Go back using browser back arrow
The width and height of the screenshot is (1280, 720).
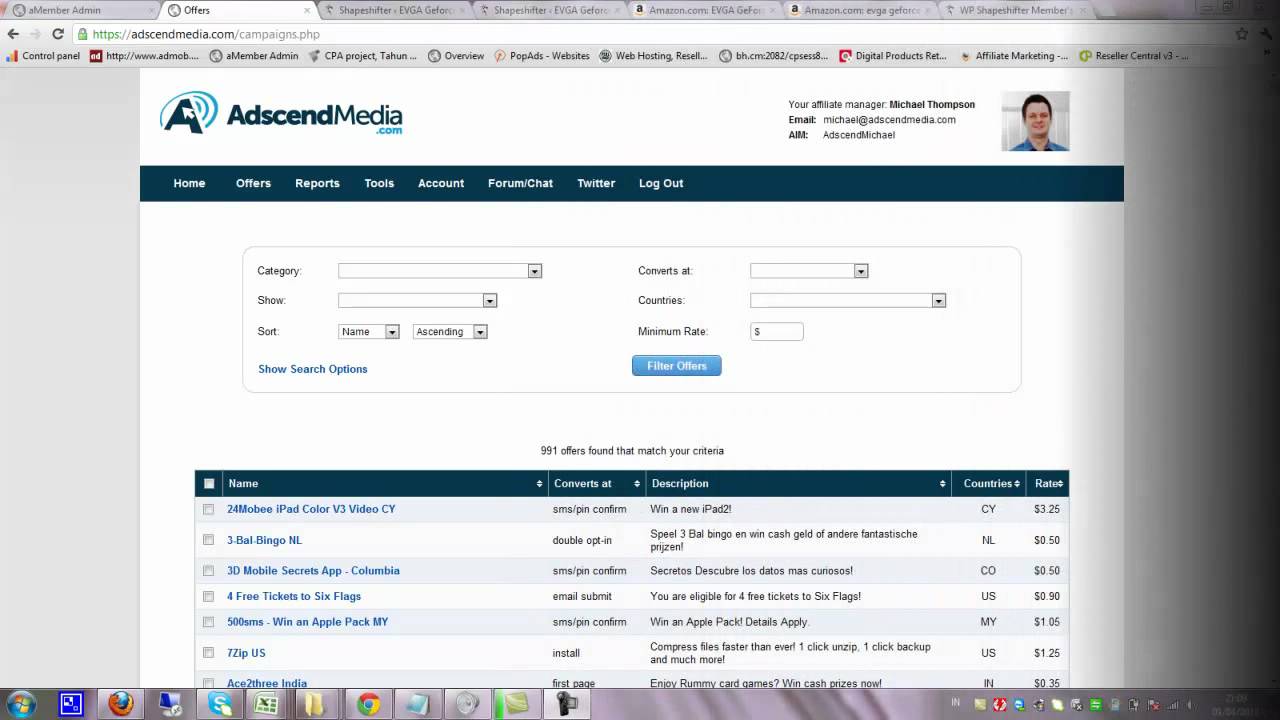[x=14, y=34]
